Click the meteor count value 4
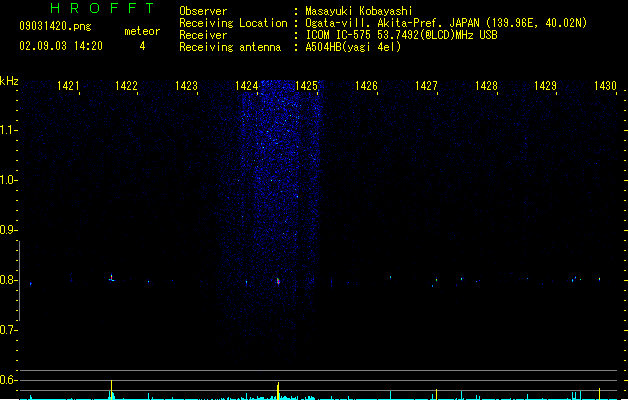The width and height of the screenshot is (629, 400). point(142,46)
